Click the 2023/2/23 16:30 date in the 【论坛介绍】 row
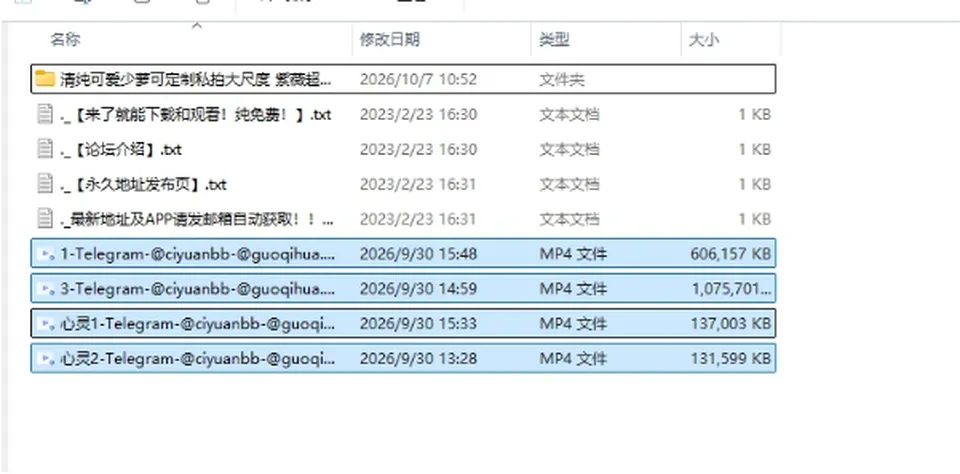 (418, 149)
